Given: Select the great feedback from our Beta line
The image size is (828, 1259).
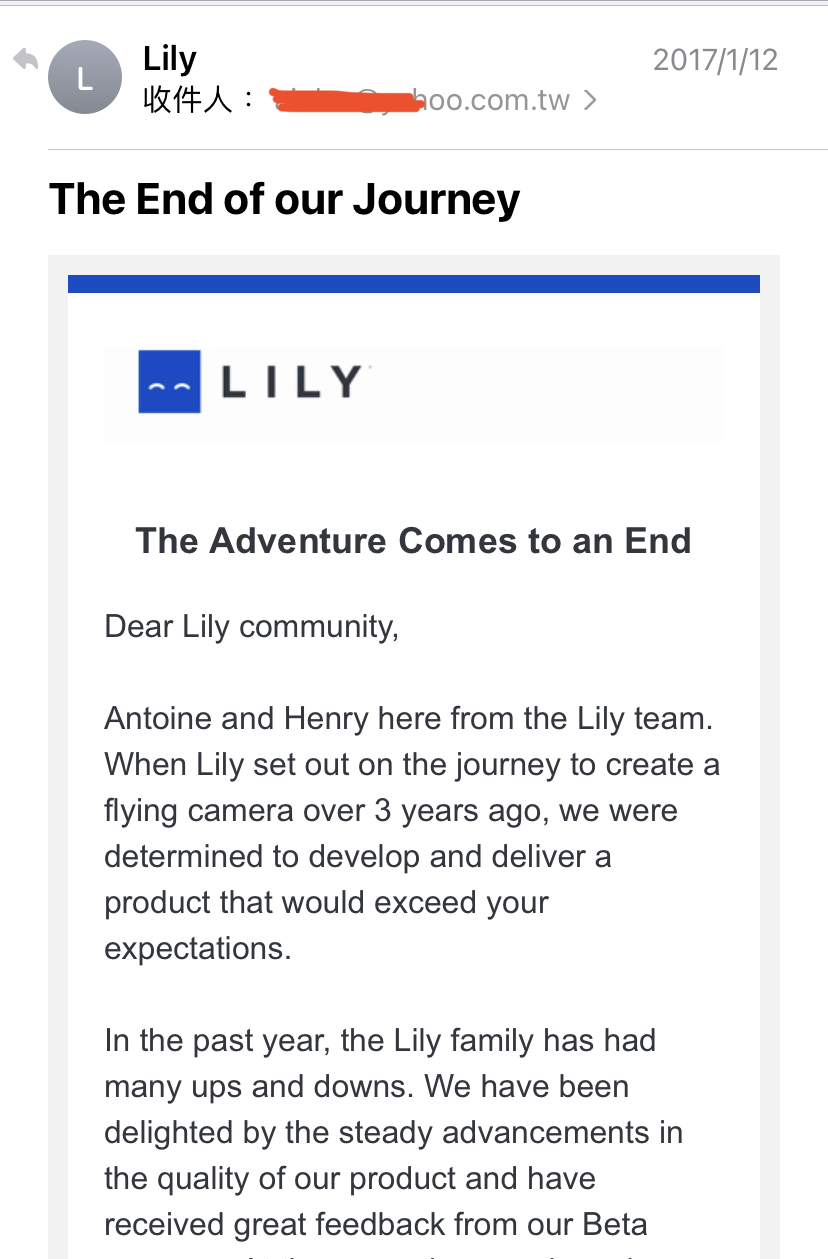Looking at the screenshot, I should tap(376, 1224).
